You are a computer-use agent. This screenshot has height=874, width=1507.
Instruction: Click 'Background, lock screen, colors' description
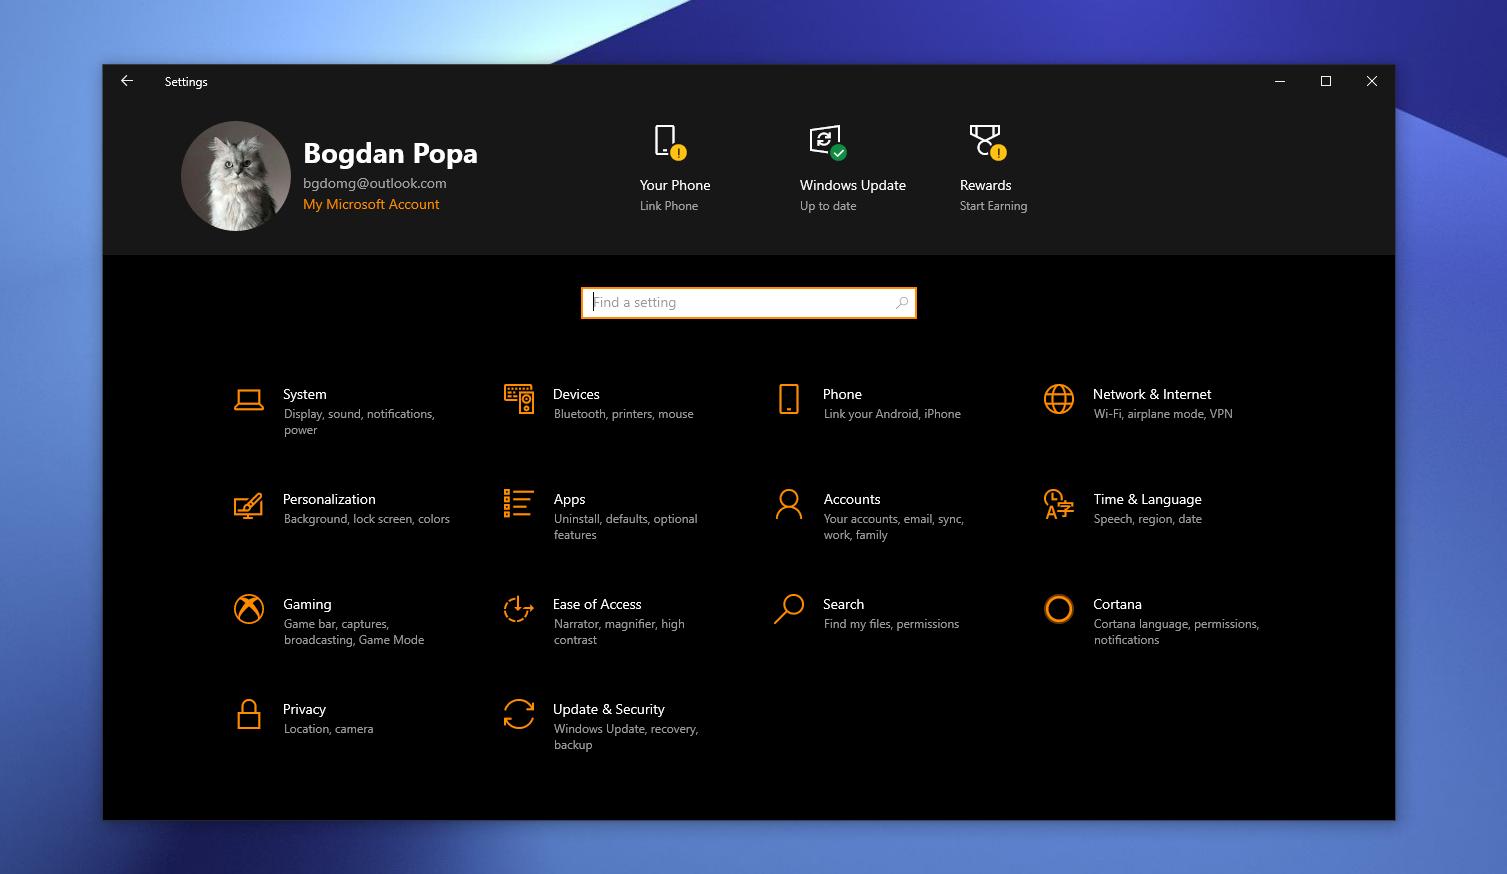(367, 519)
